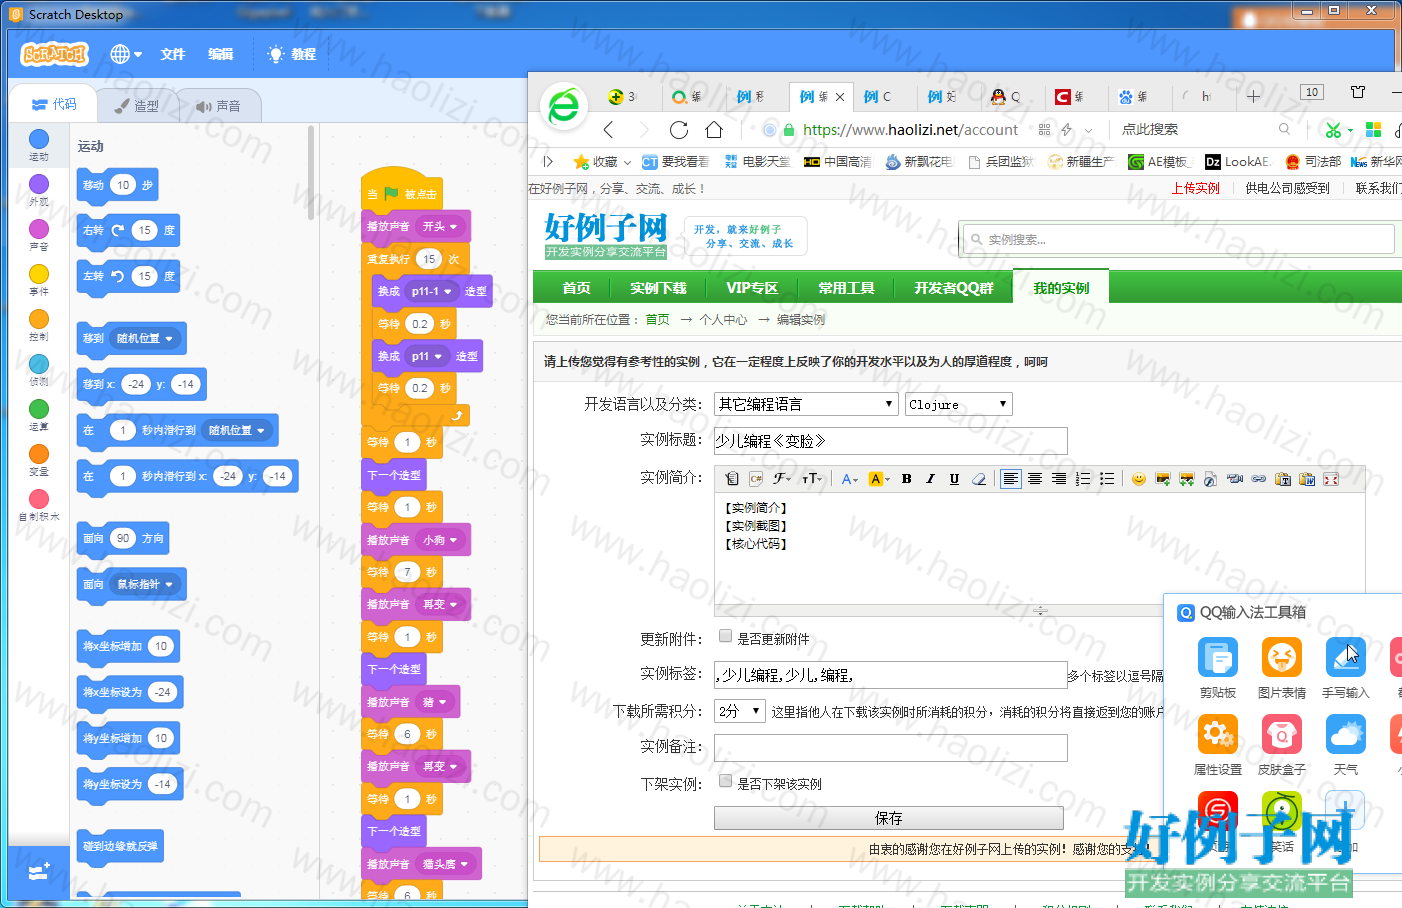This screenshot has height=908, width=1402.
Task: Click the 实例标题 title input field
Action: [x=890, y=441]
